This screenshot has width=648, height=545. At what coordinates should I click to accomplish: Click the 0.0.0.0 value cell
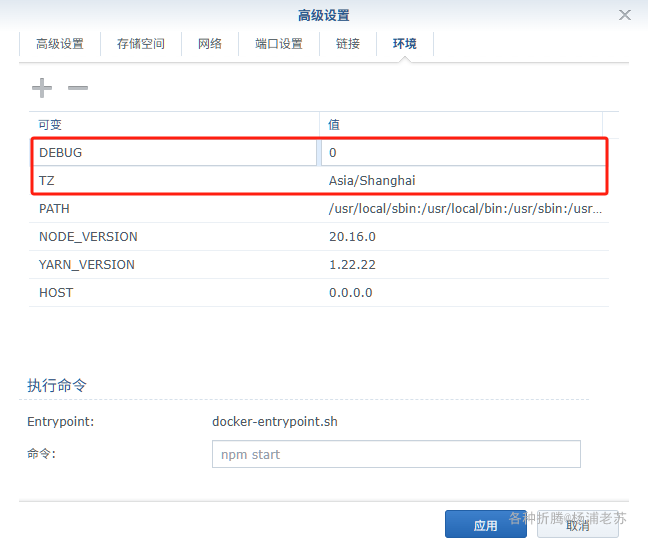[464, 293]
